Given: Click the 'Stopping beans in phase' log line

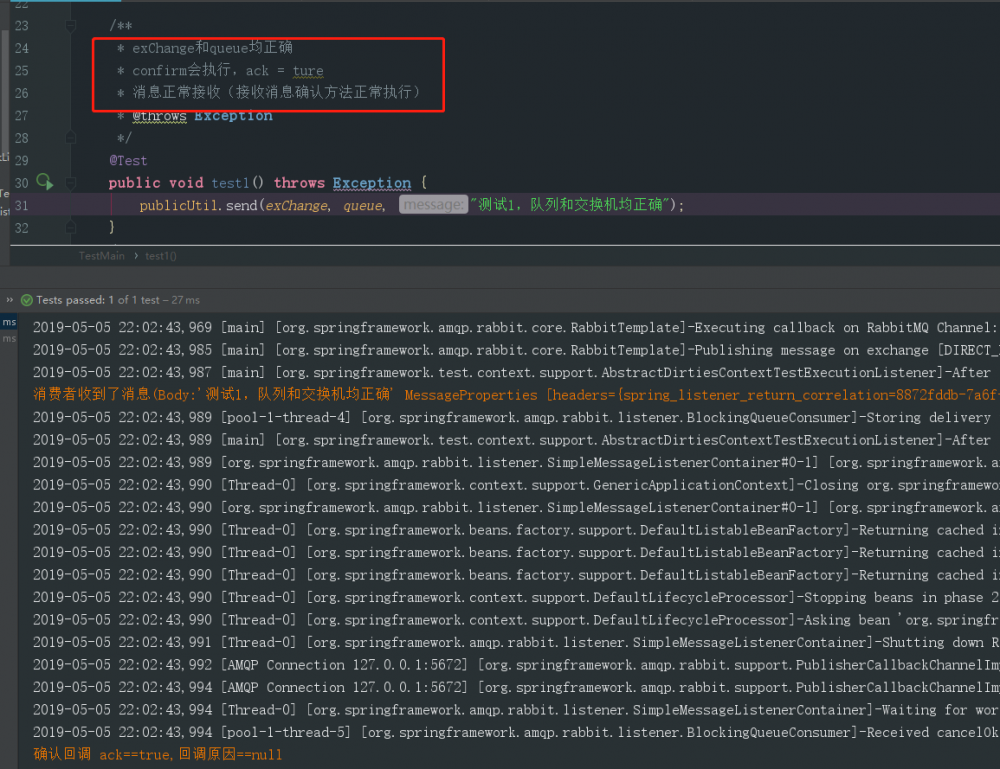Looking at the screenshot, I should point(516,597).
